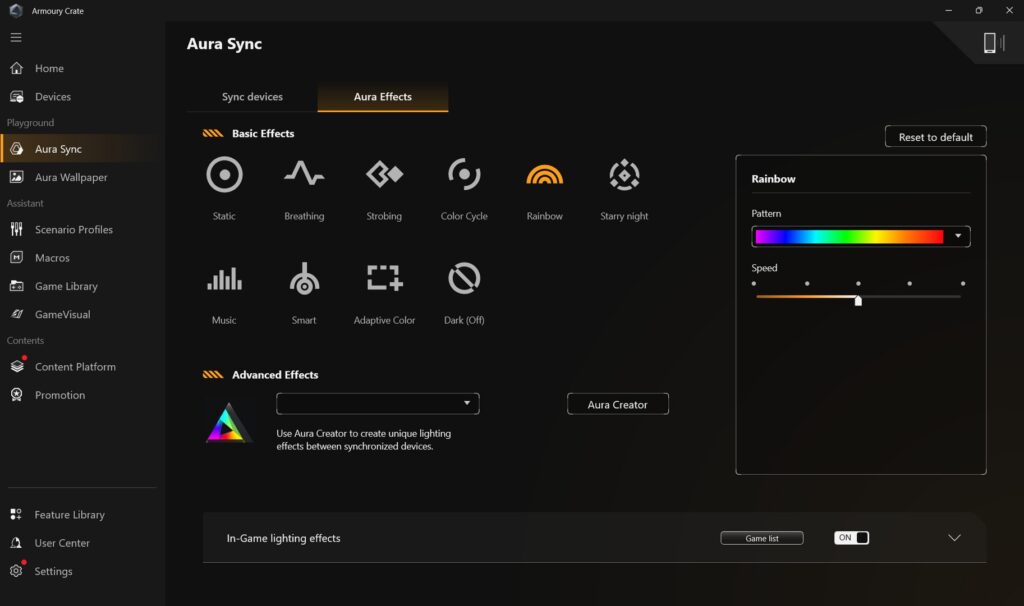The width and height of the screenshot is (1024, 606).
Task: Activate the Rainbow effect icon
Action: pyautogui.click(x=544, y=174)
